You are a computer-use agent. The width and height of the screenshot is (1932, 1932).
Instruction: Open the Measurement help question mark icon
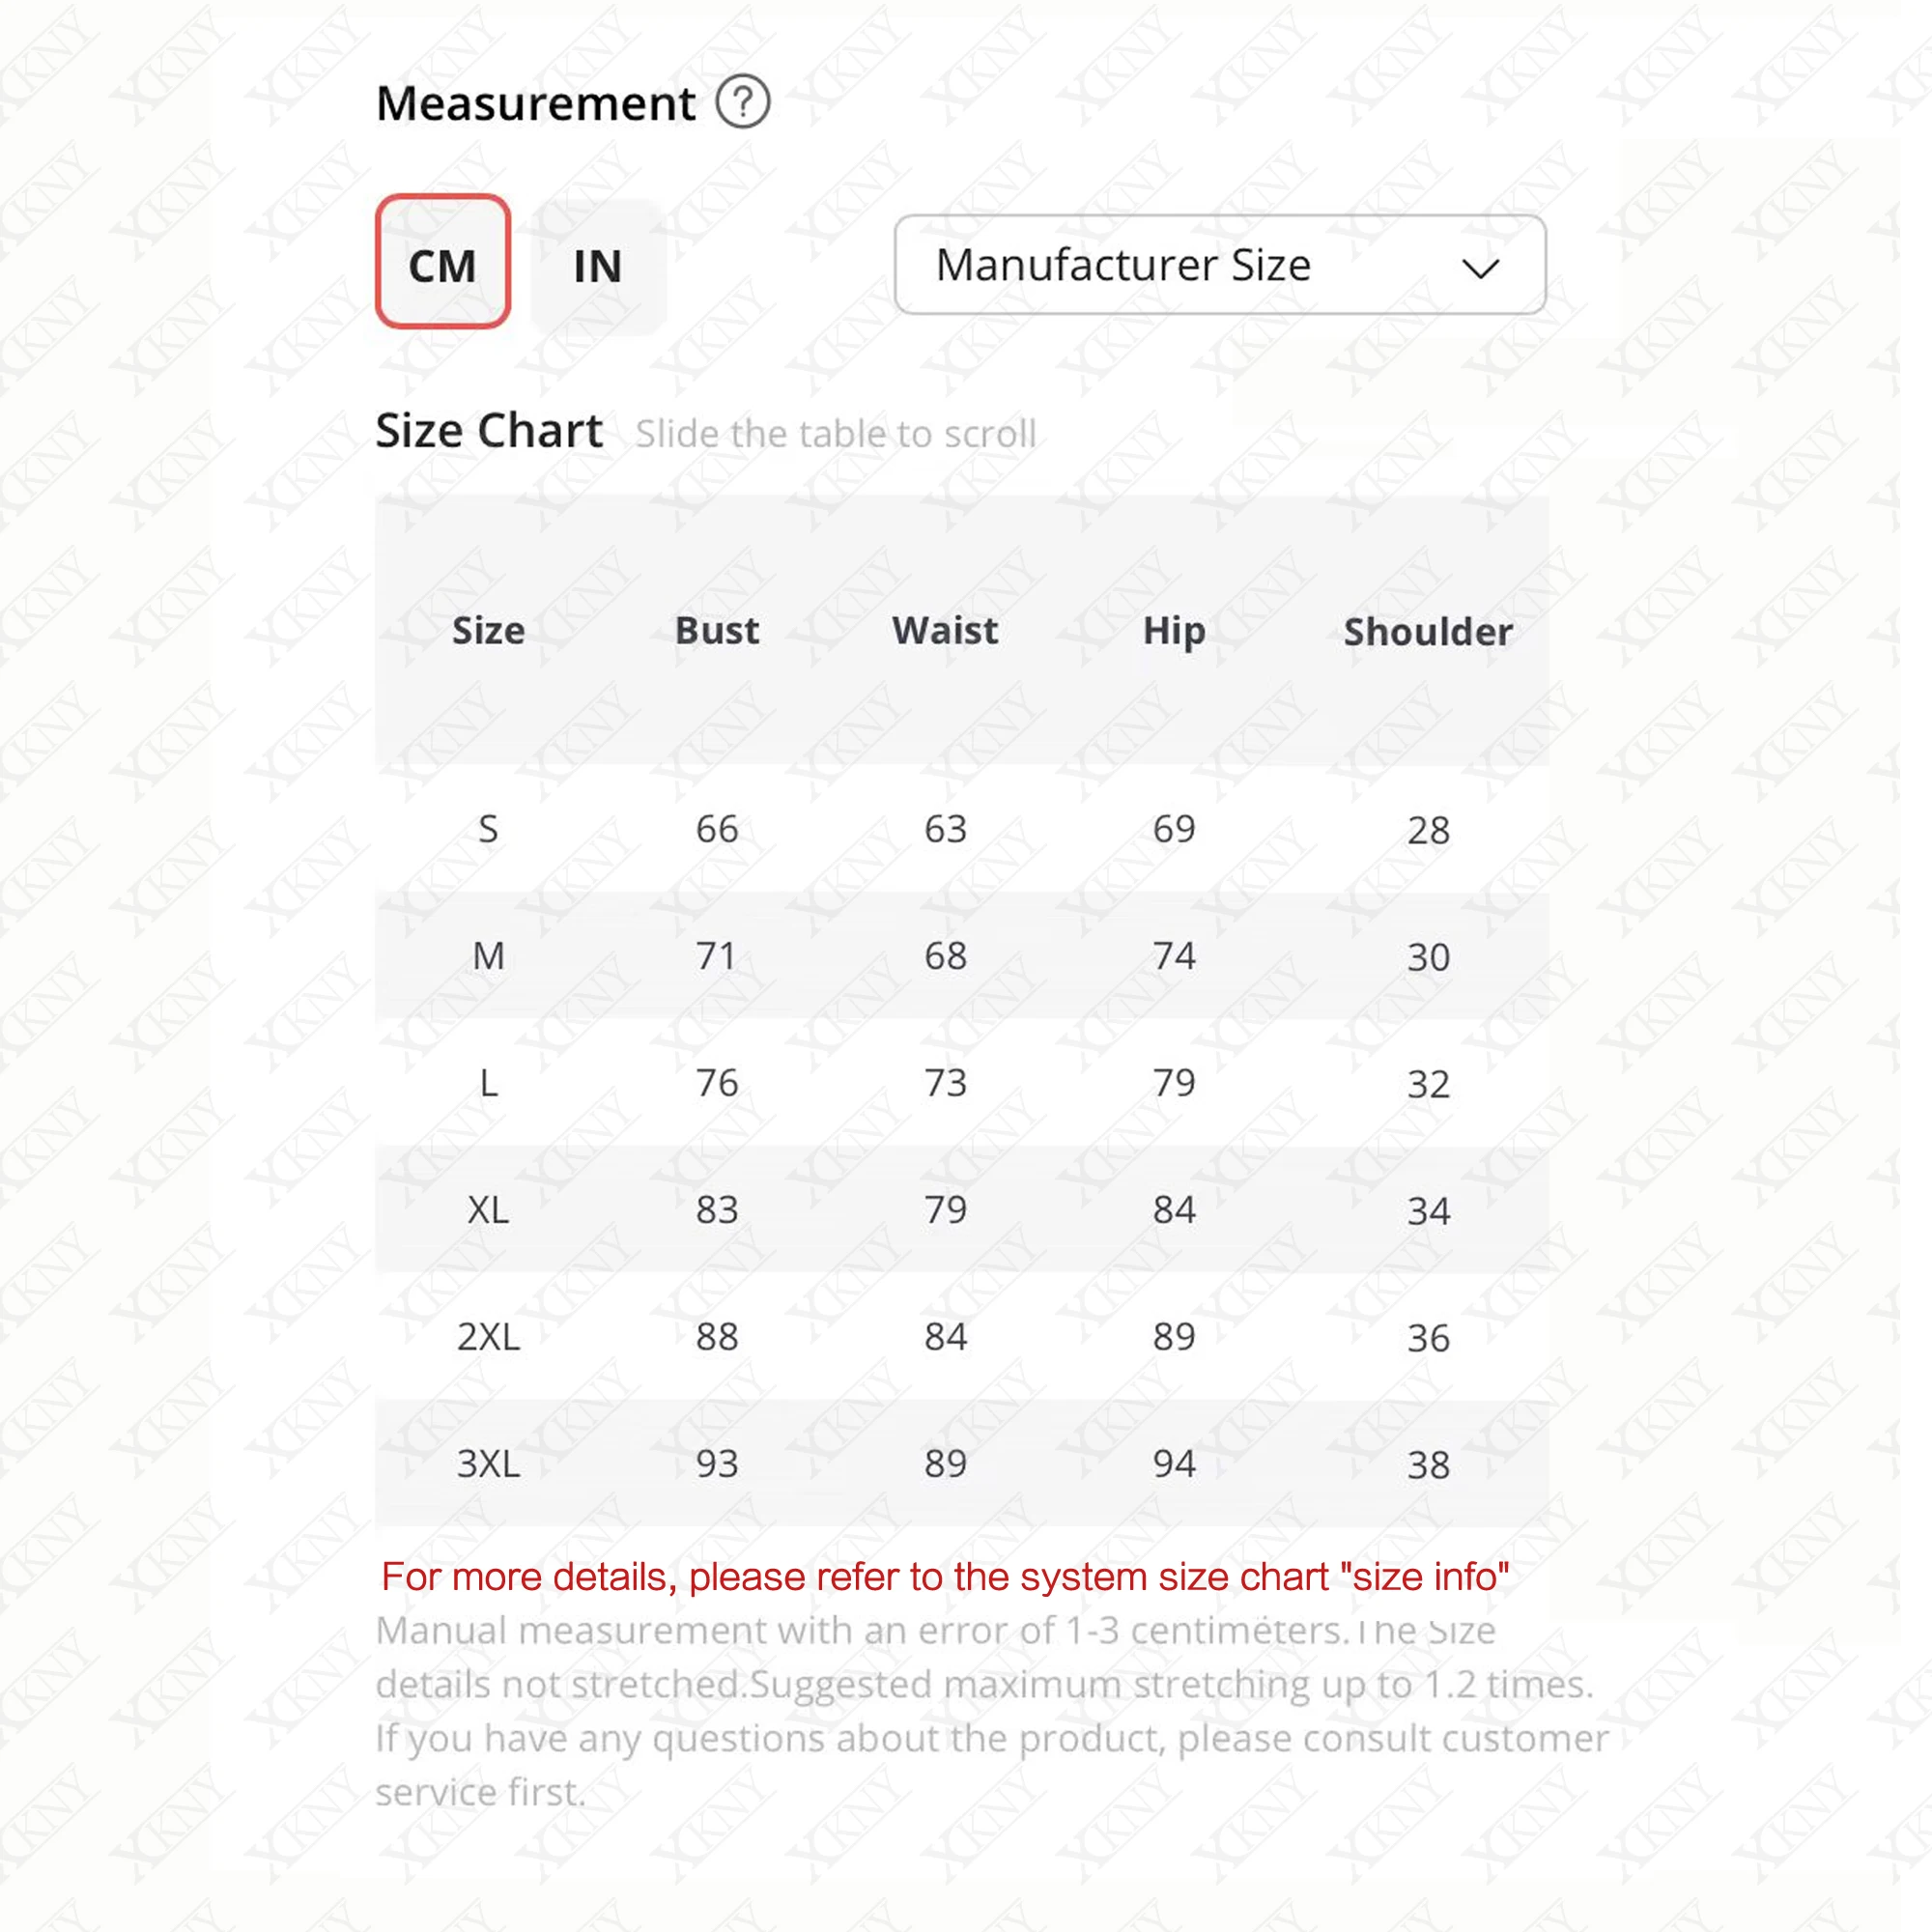(745, 100)
